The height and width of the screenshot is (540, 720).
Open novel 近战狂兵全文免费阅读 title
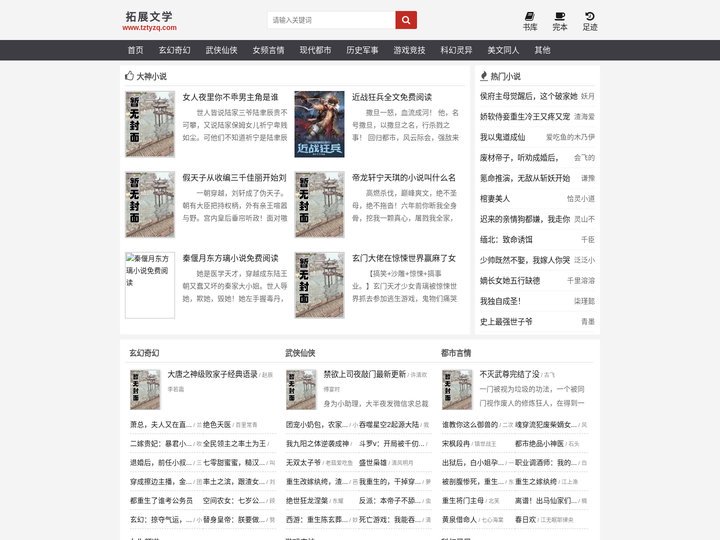click(392, 97)
